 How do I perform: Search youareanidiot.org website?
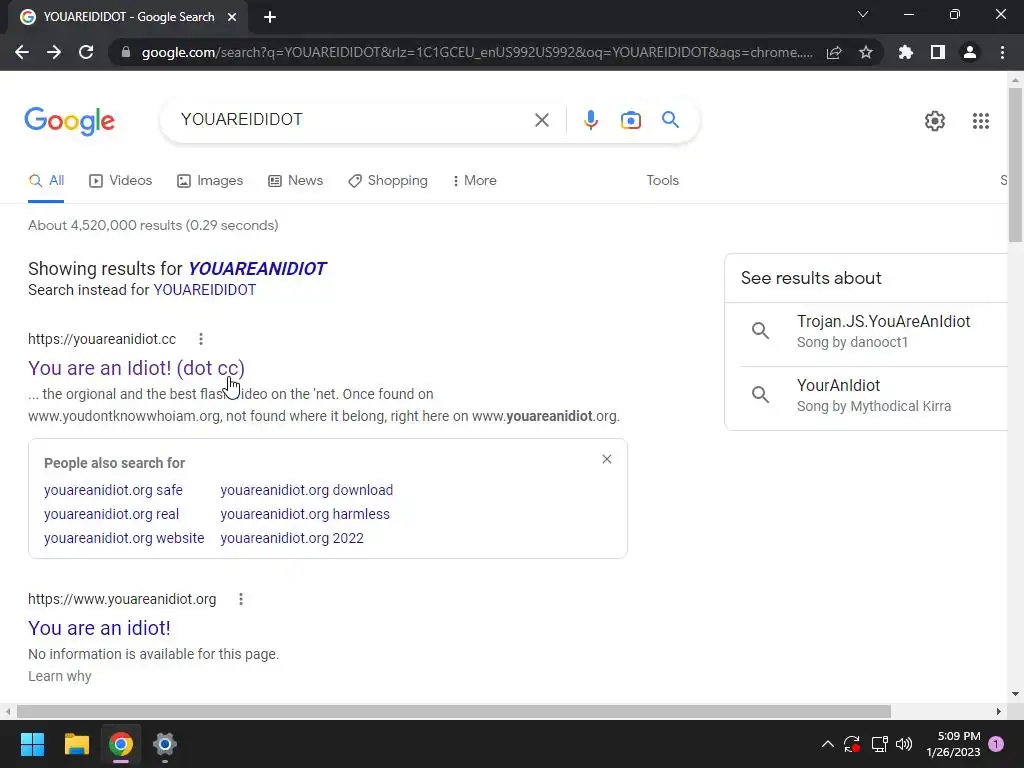[x=124, y=538]
